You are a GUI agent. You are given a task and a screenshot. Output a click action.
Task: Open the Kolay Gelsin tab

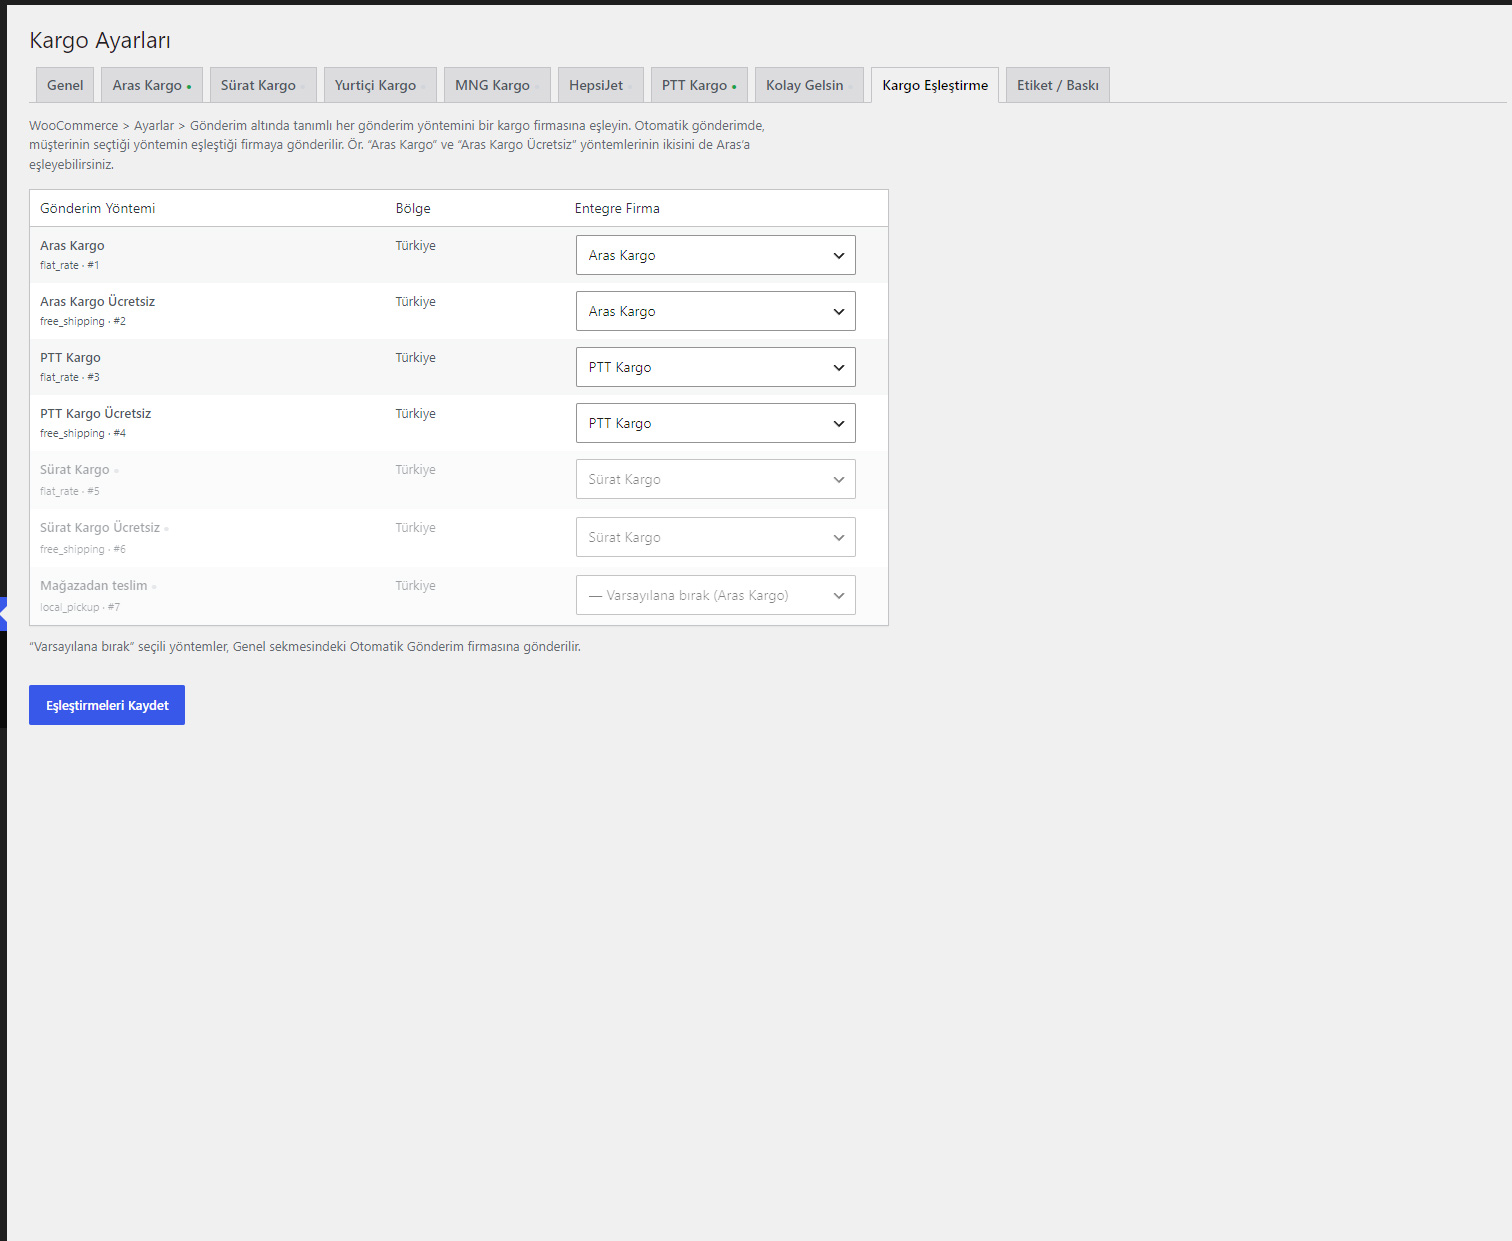pyautogui.click(x=809, y=85)
